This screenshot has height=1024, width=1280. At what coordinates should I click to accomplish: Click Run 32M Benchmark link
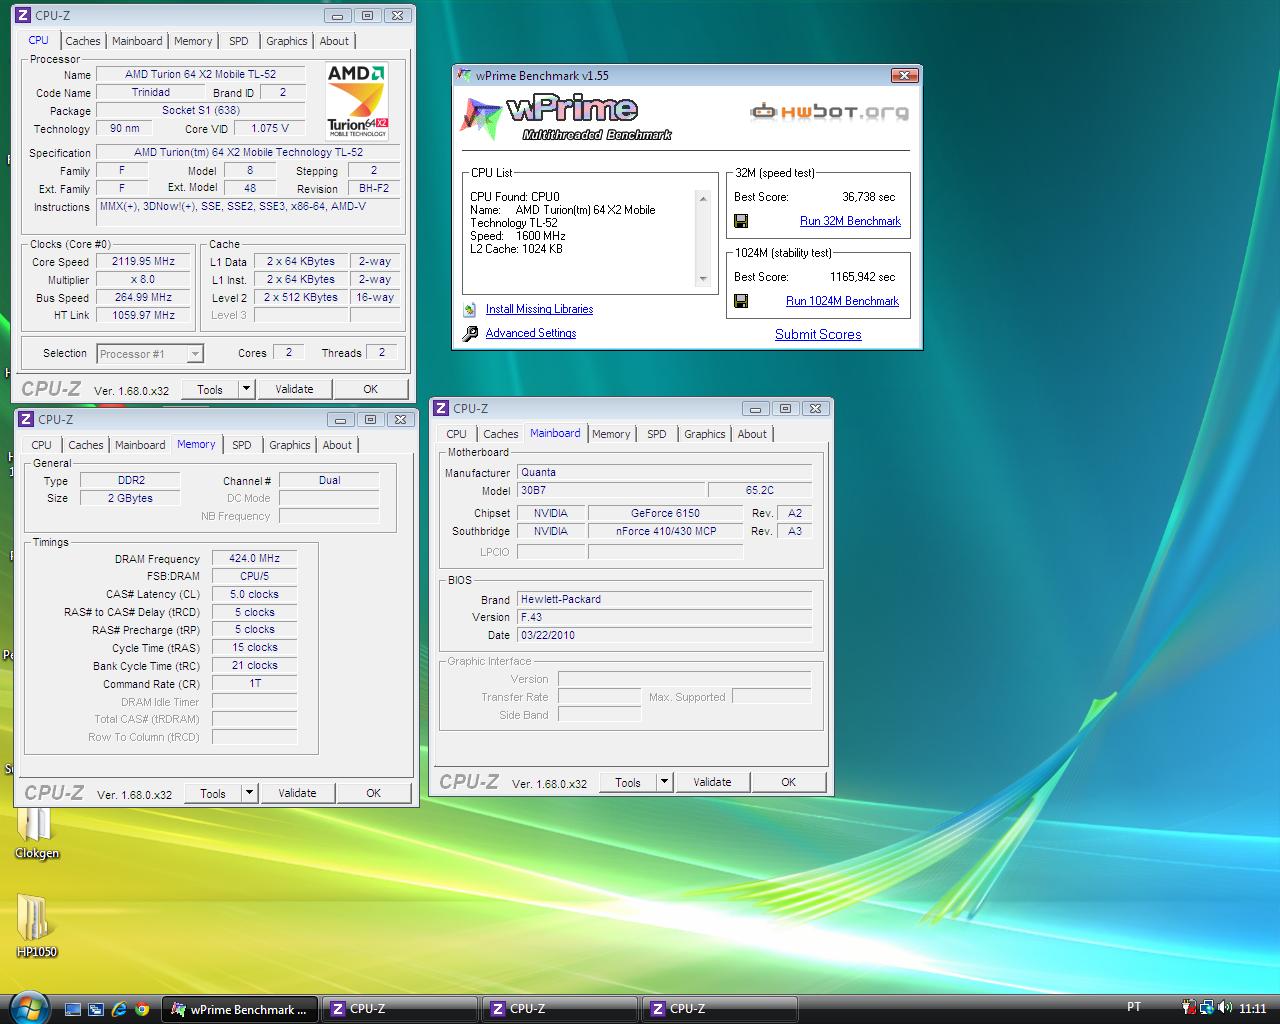click(x=850, y=221)
